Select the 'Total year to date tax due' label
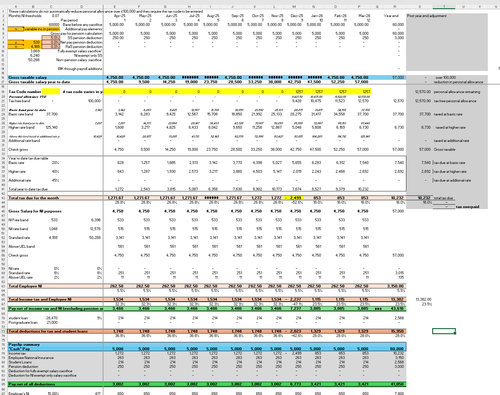The width and height of the screenshot is (500, 395). click(x=28, y=189)
